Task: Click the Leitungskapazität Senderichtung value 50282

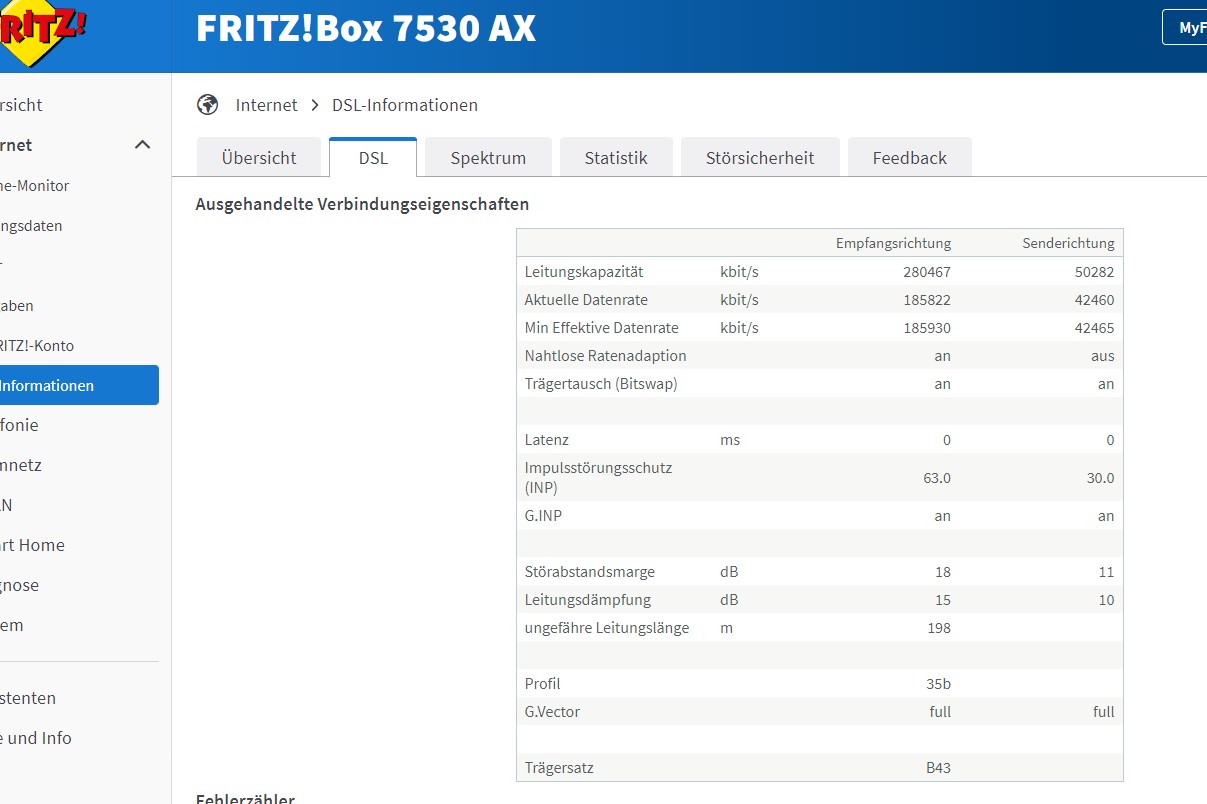Action: [x=1092, y=272]
